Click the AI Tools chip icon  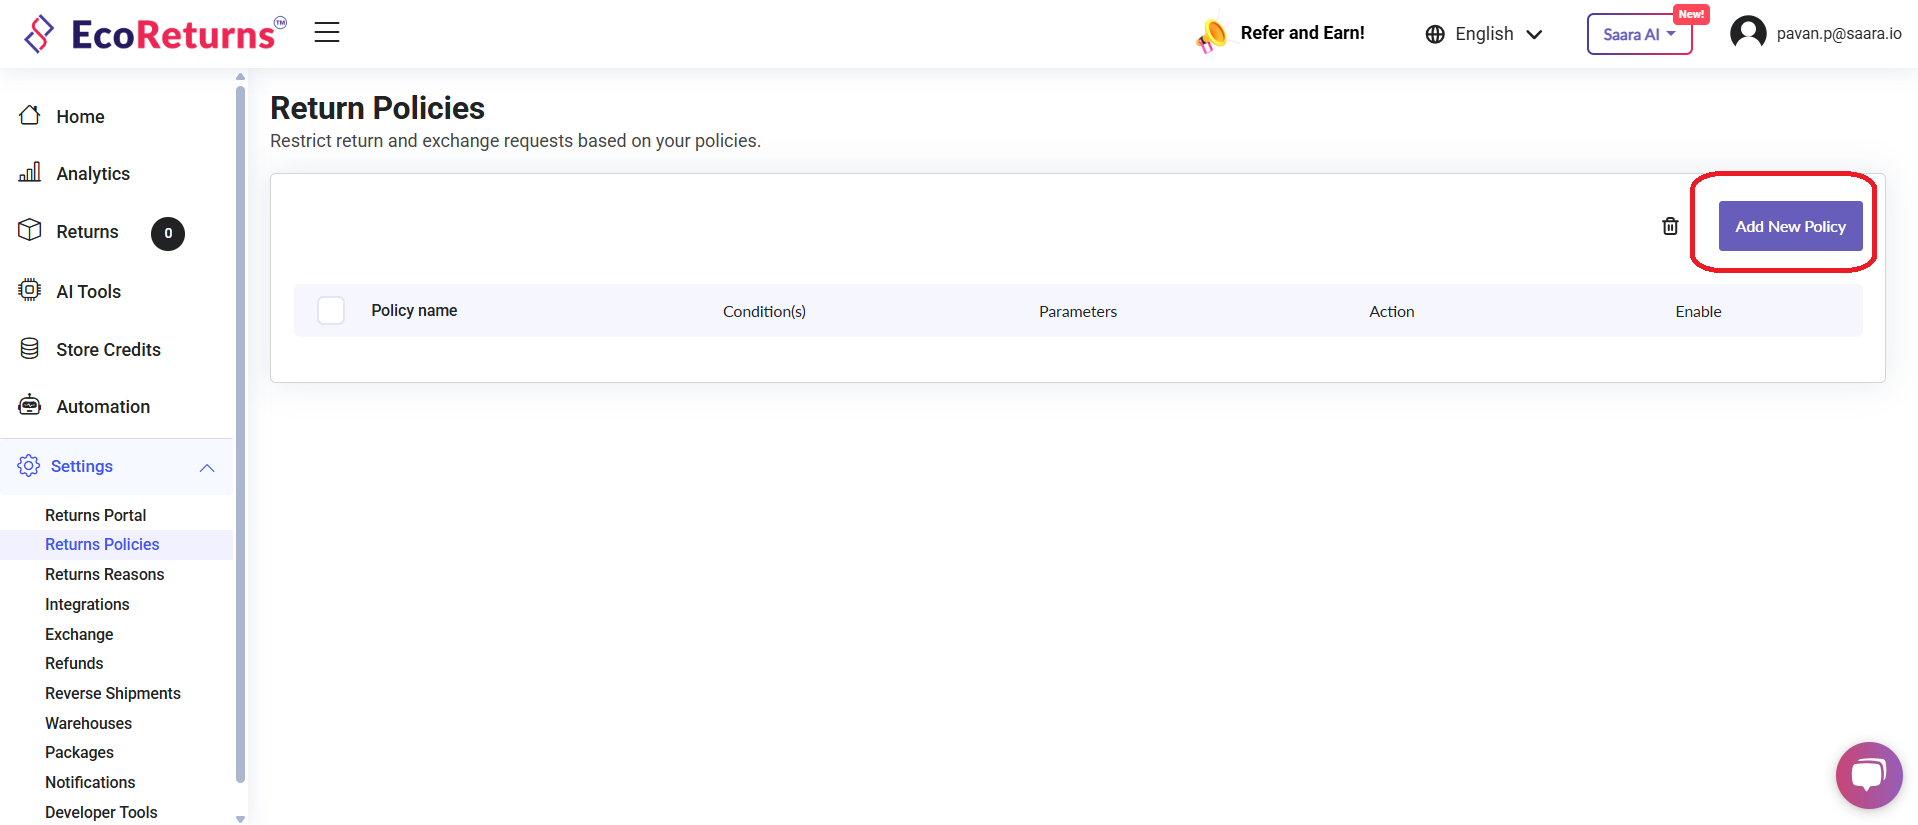point(30,290)
